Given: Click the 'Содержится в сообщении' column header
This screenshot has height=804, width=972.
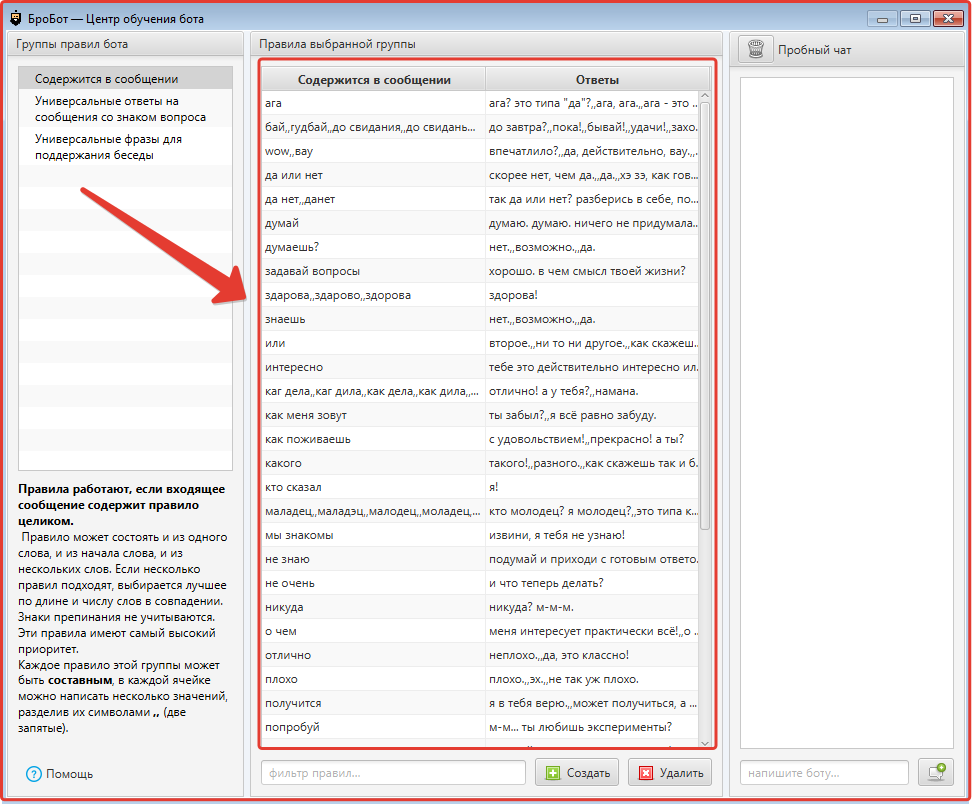Looking at the screenshot, I should 374,80.
